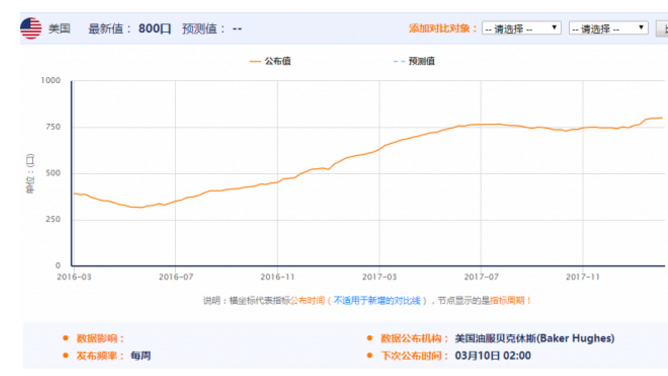Open the first 请选择 comparison dropdown
The width and height of the screenshot is (668, 376).
click(x=521, y=28)
